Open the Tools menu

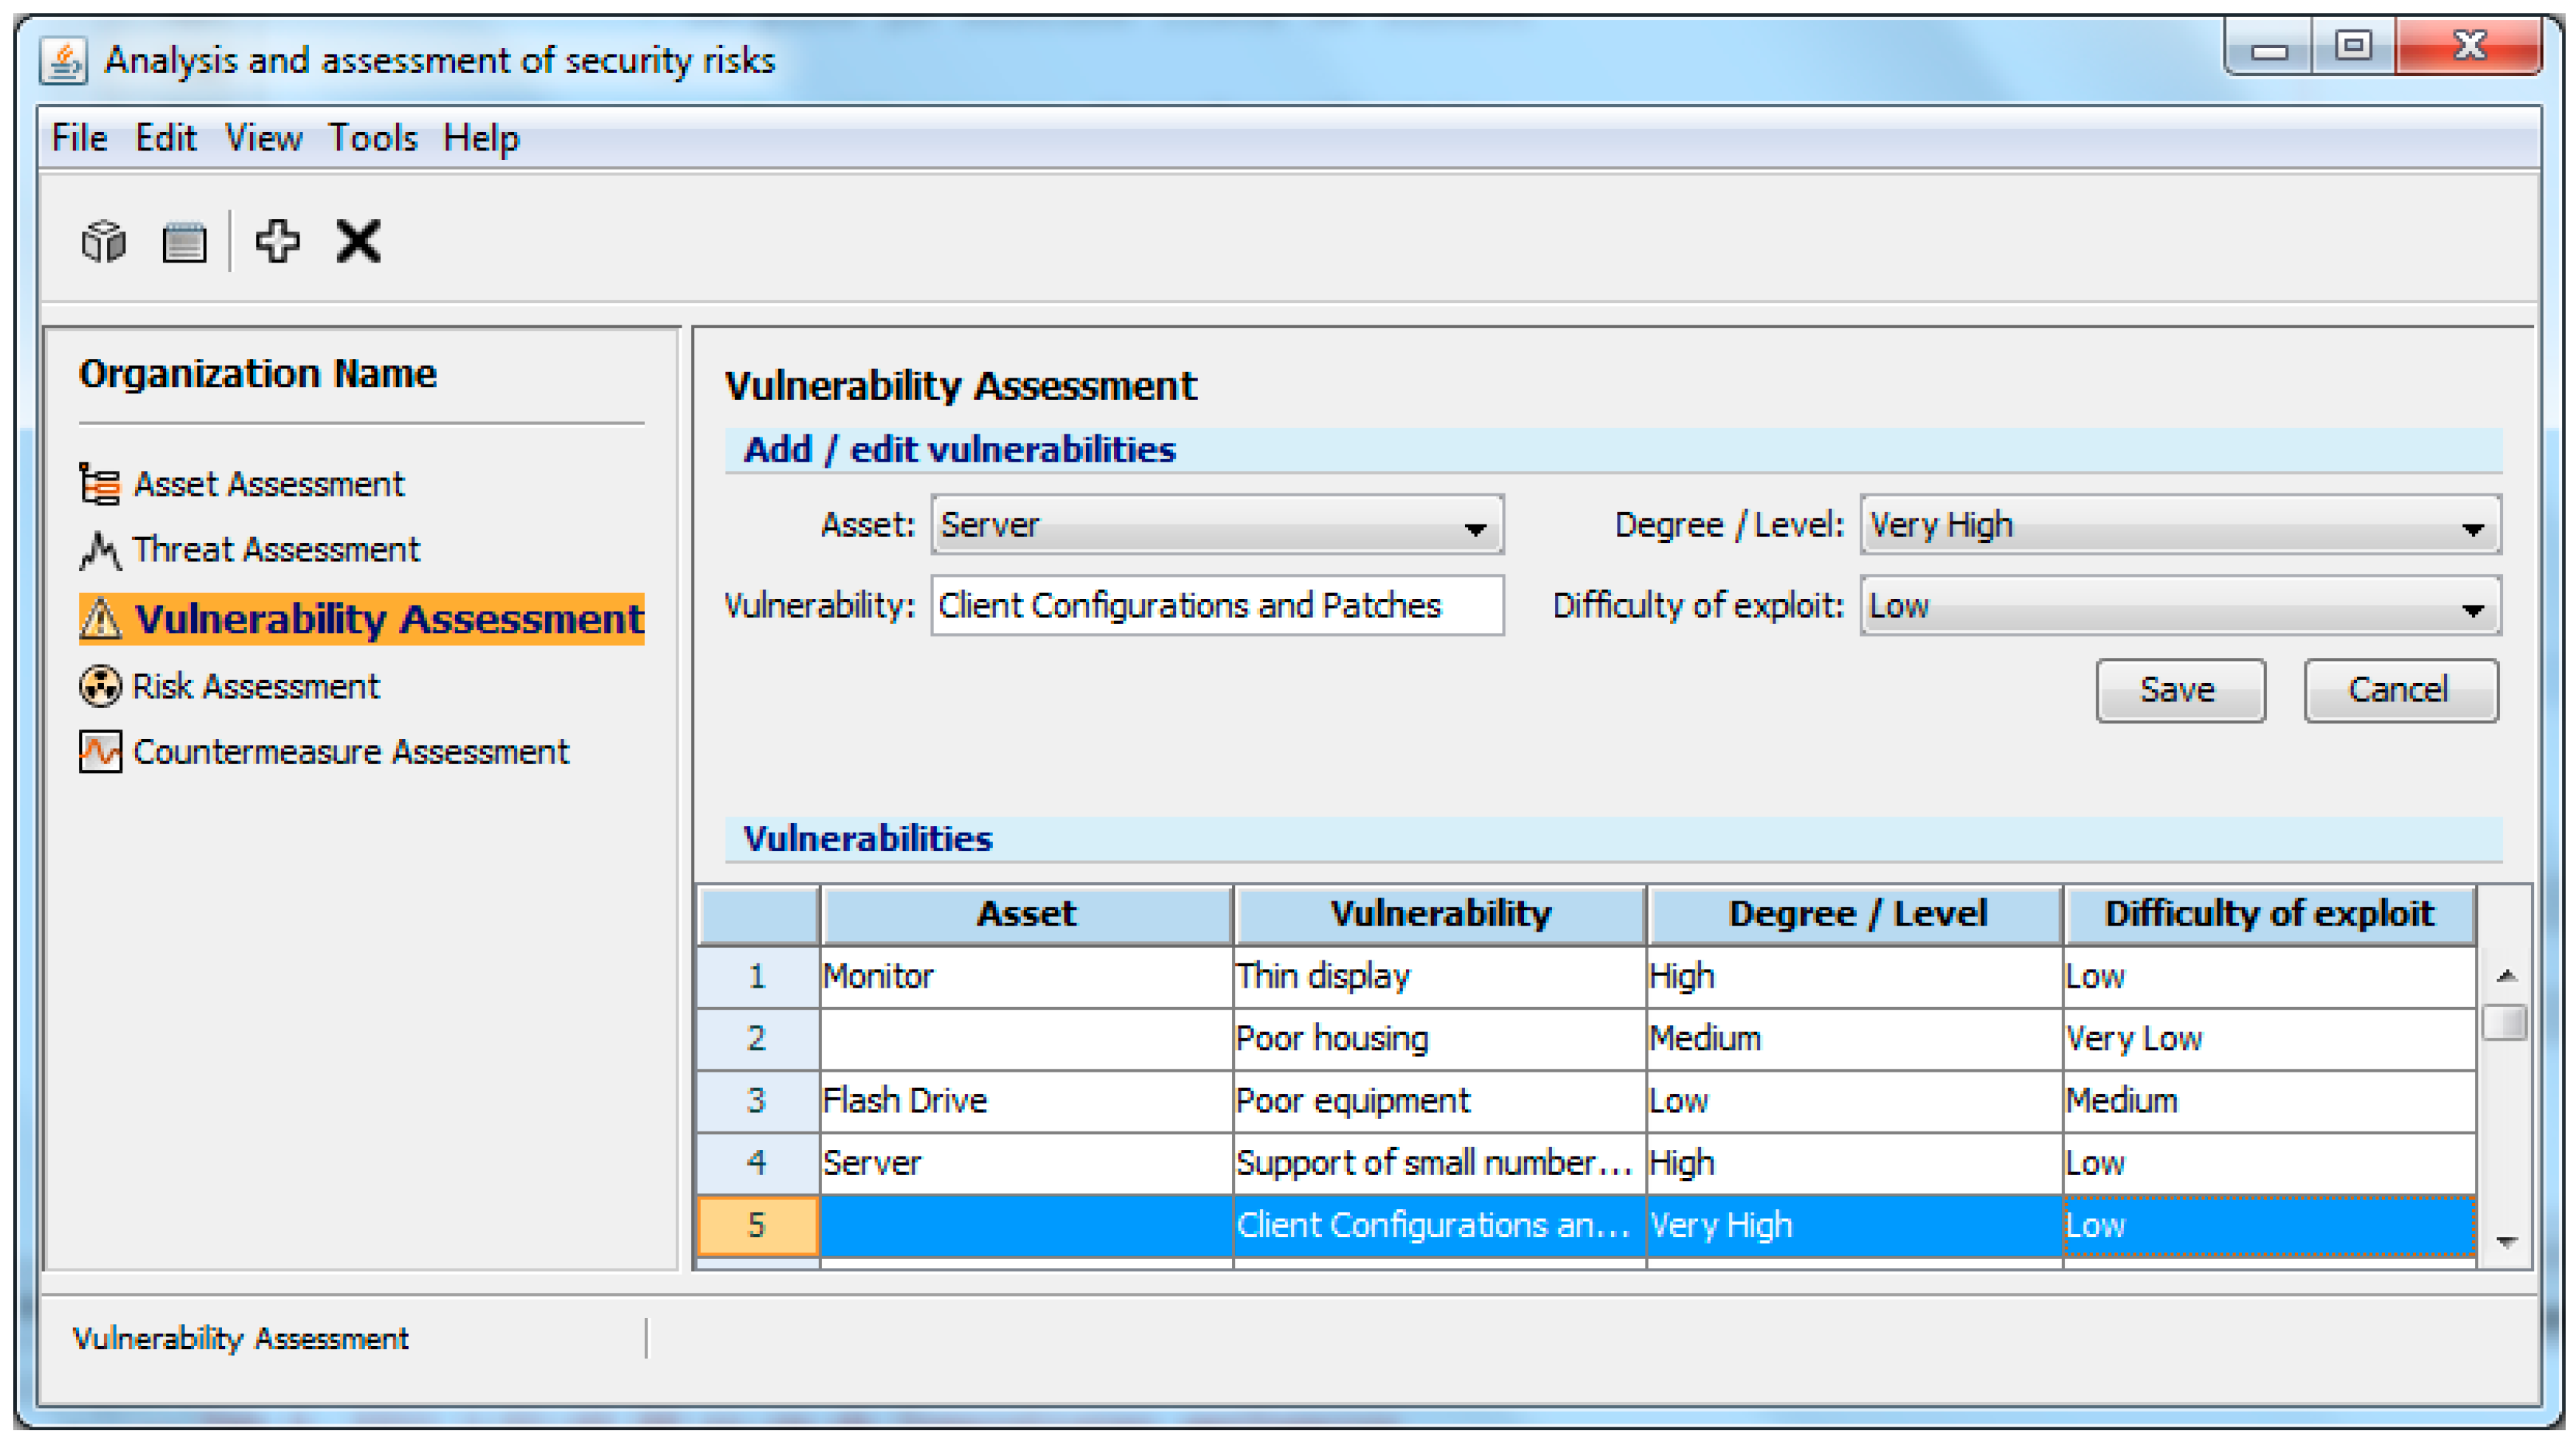(x=372, y=138)
